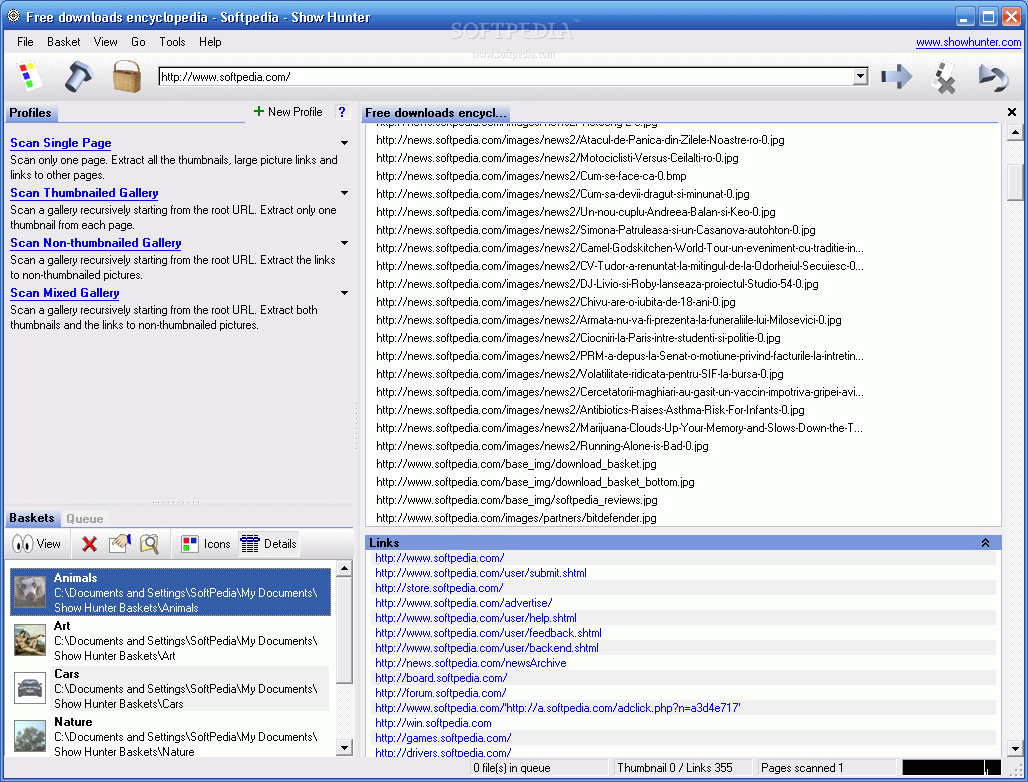
Task: Open the File menu
Action: tap(25, 41)
